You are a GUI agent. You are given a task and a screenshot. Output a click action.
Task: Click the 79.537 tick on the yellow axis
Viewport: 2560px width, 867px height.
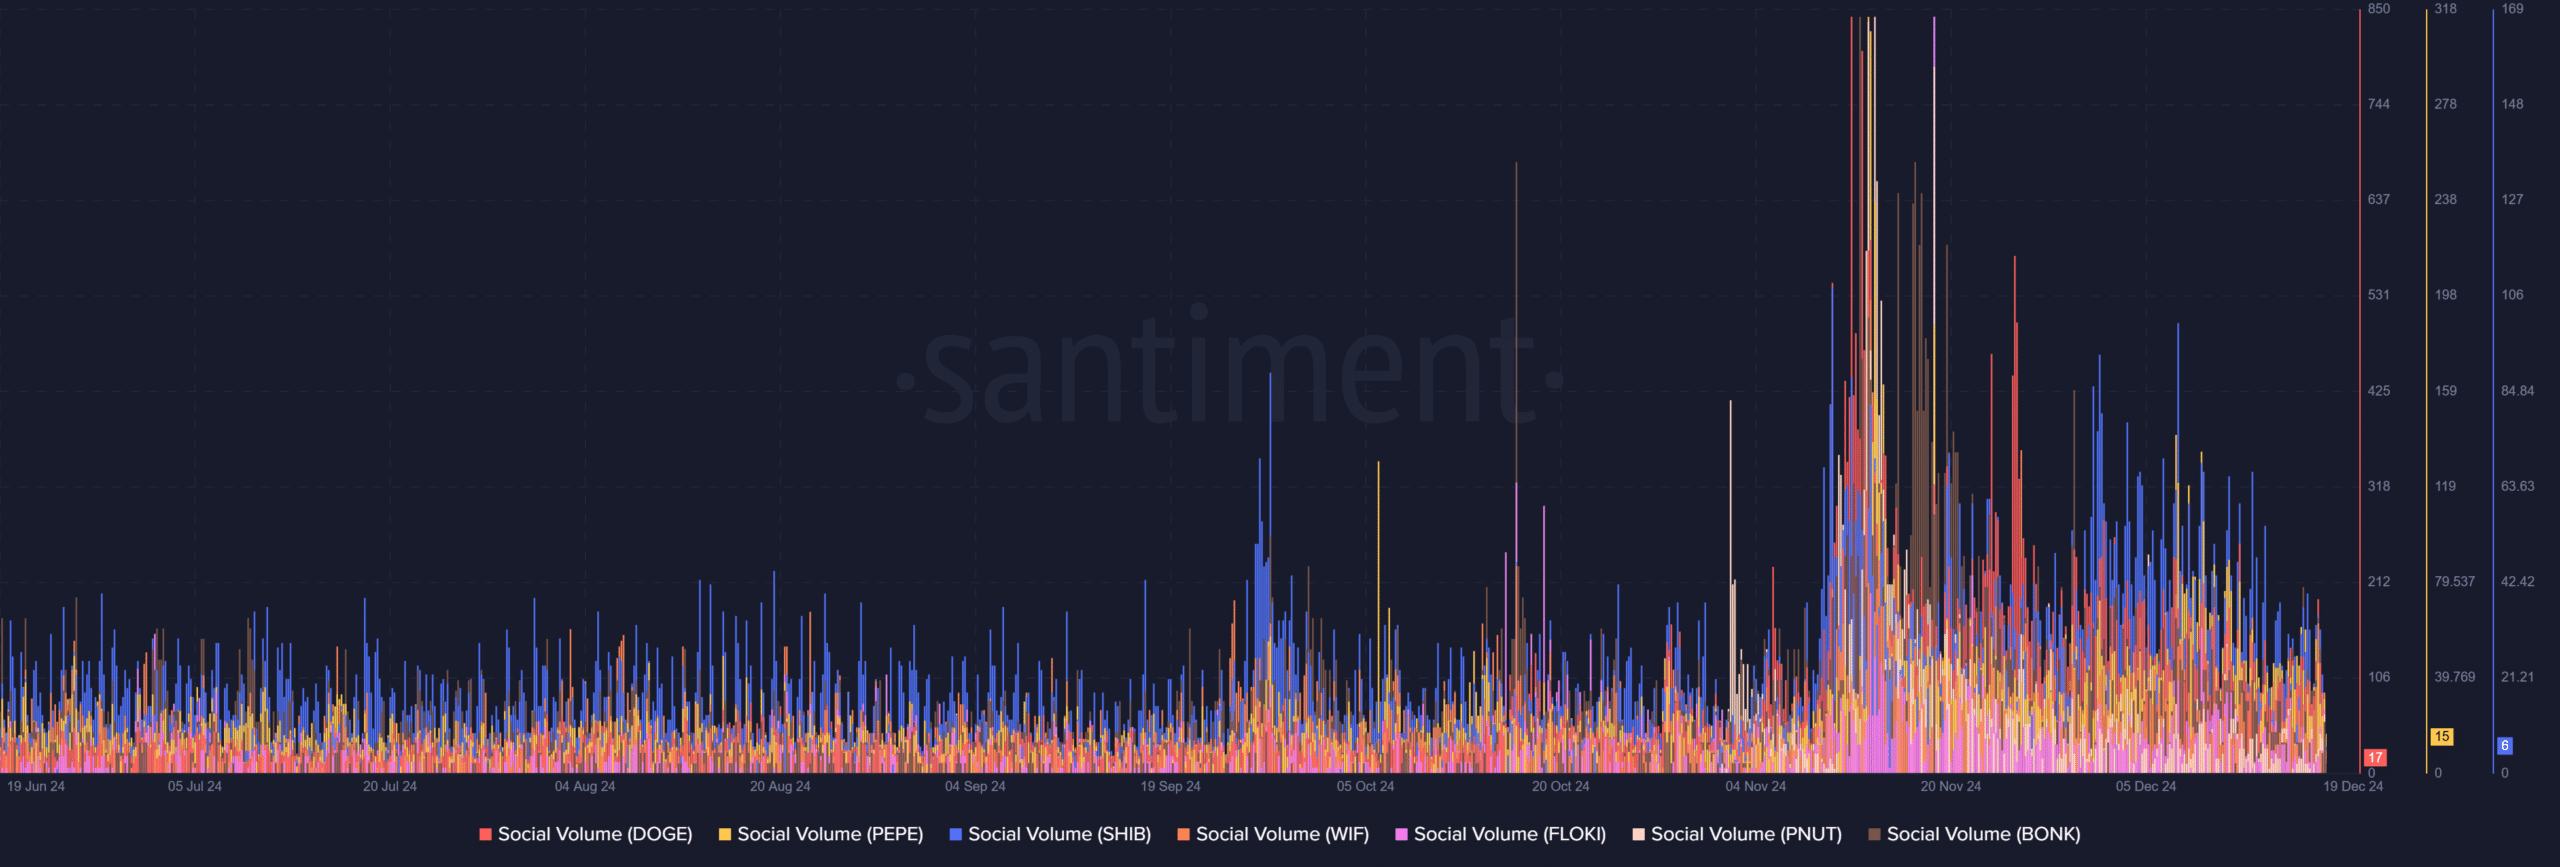2454,582
